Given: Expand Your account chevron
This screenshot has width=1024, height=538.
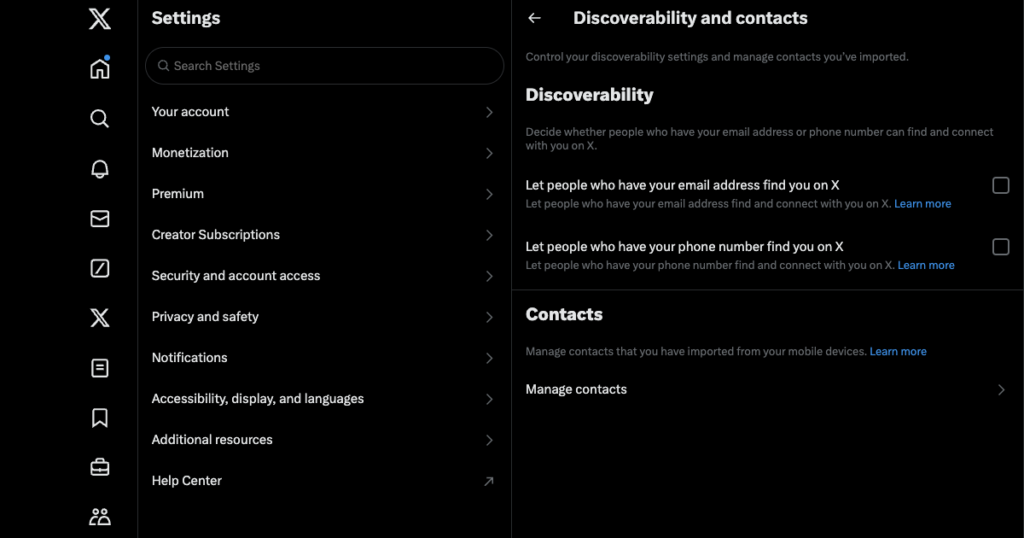Looking at the screenshot, I should pyautogui.click(x=489, y=112).
